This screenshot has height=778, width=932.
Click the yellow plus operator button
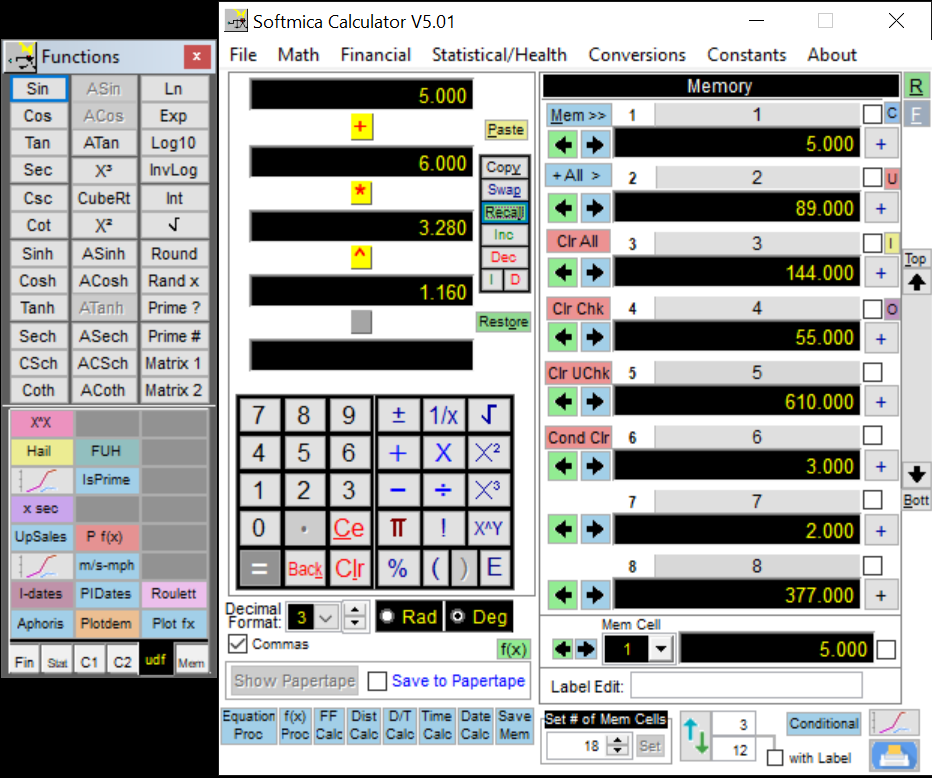point(361,127)
